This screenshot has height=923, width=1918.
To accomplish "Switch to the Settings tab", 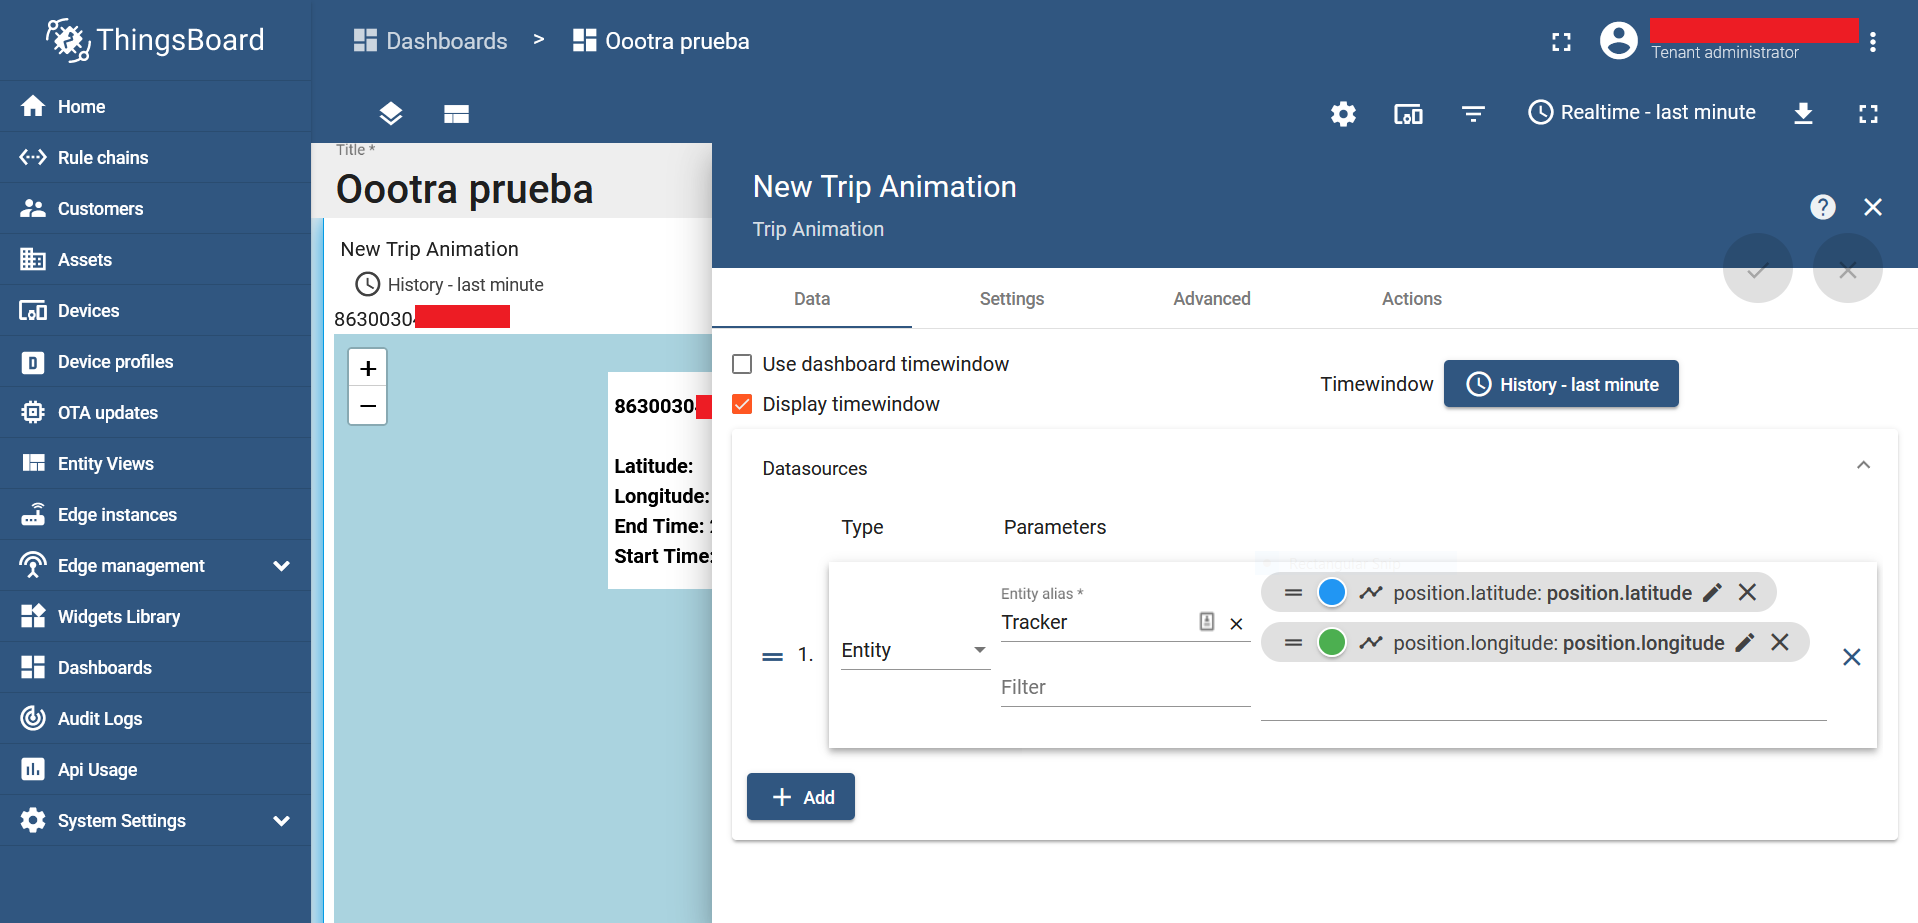I will click(x=1012, y=299).
